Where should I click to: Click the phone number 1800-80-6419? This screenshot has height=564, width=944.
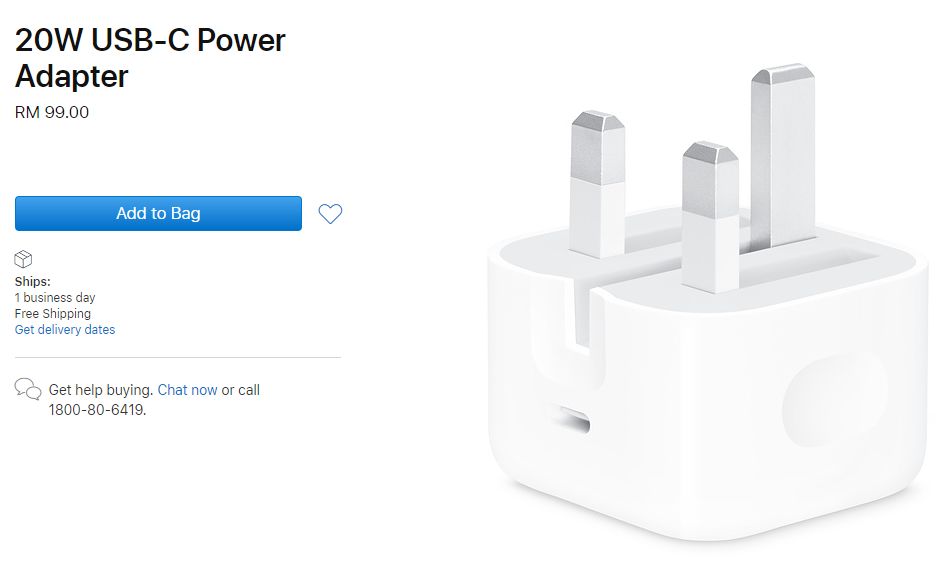click(96, 410)
